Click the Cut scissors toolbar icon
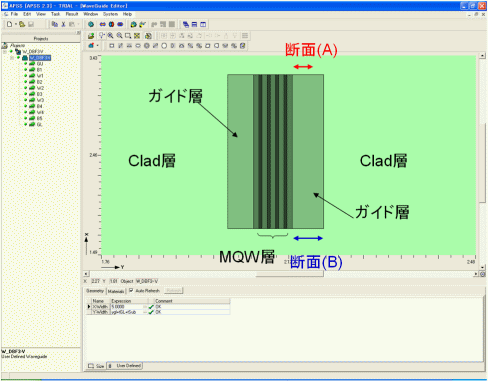The height and width of the screenshot is (381, 488). point(63,24)
